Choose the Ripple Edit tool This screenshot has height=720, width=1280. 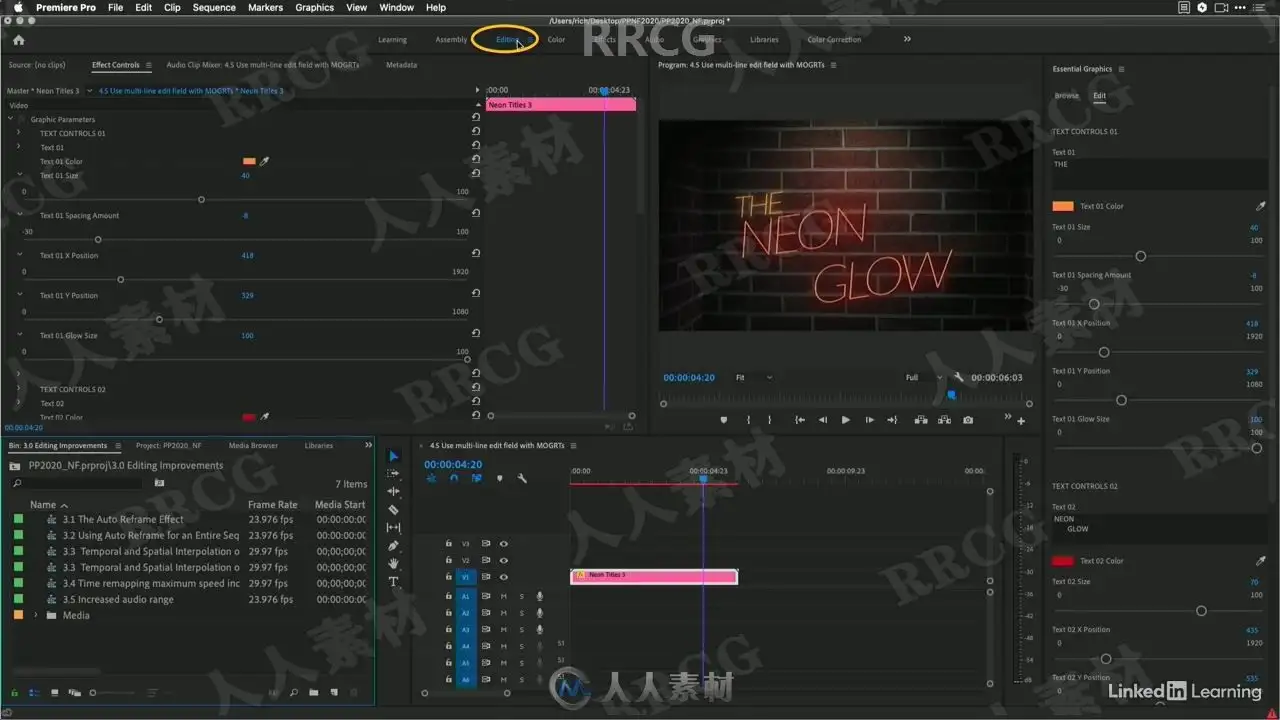tap(393, 492)
